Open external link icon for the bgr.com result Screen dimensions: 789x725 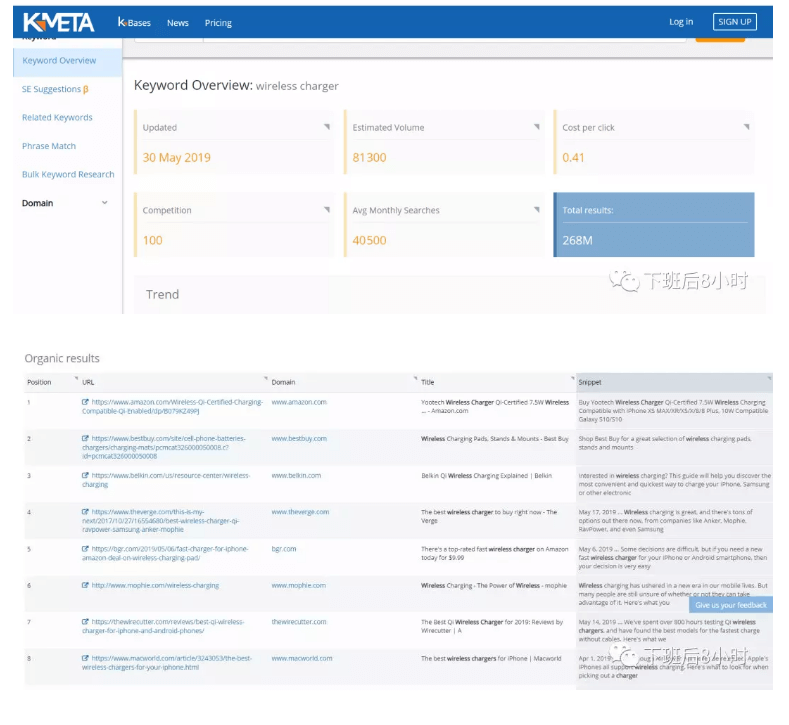[x=85, y=549]
